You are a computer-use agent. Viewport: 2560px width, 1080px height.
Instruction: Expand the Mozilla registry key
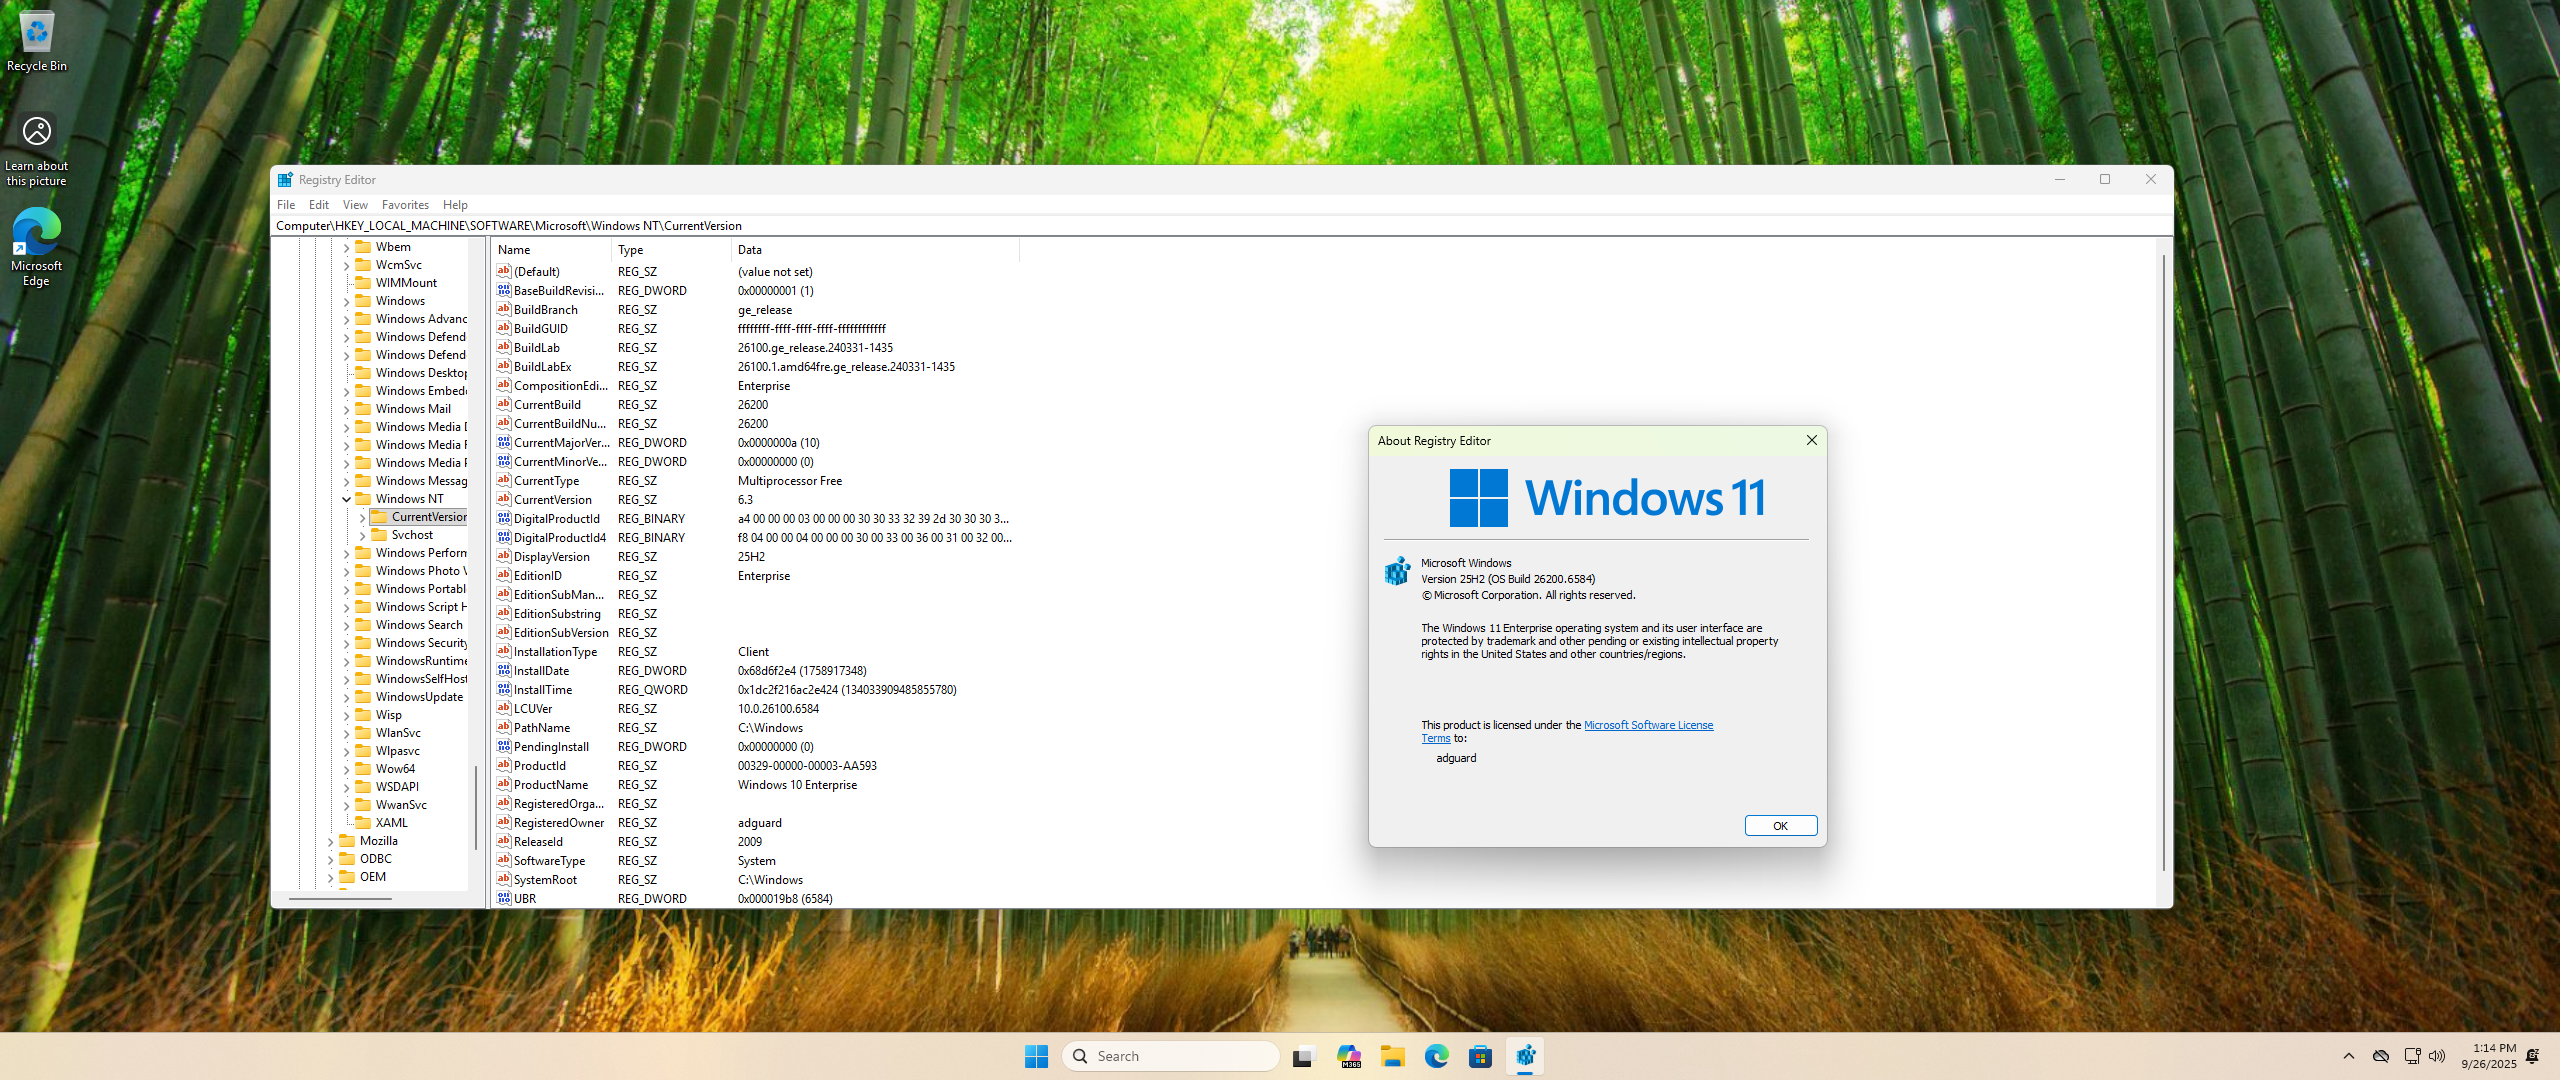pos(331,842)
